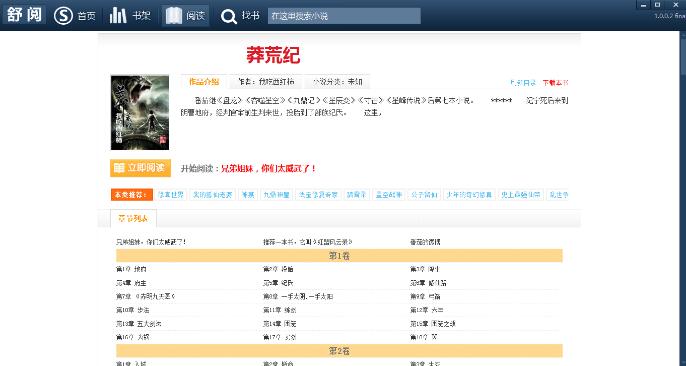
Task: Open entry 推荐一本书 《红楼风云录》
Action: [308, 242]
